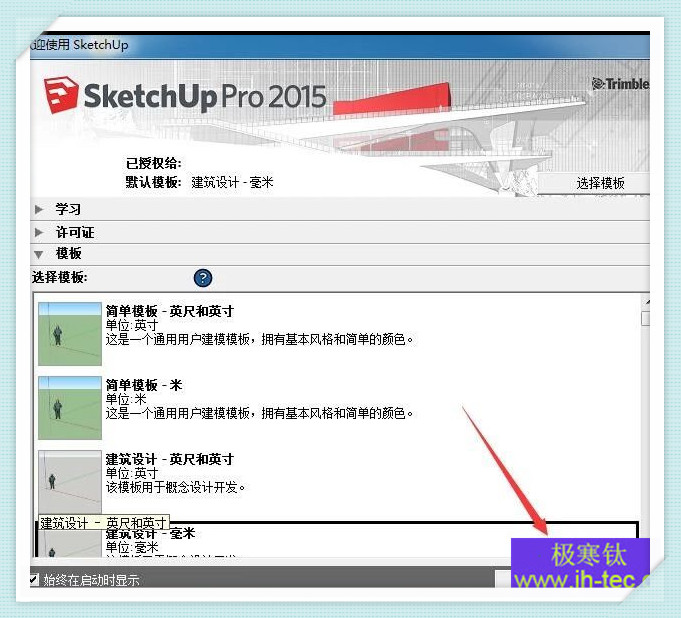Select thumbnail of 简单模板 - 米
The image size is (681, 618).
[x=70, y=408]
